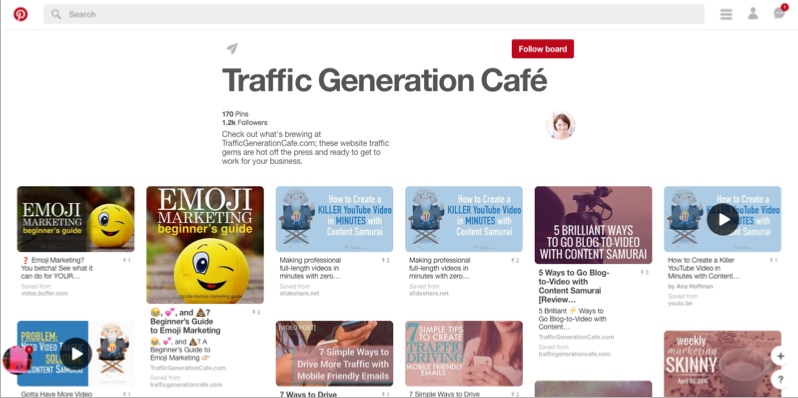Click the magnifier icon in search bar
Viewport: 798px width, 398px height.
pos(56,14)
